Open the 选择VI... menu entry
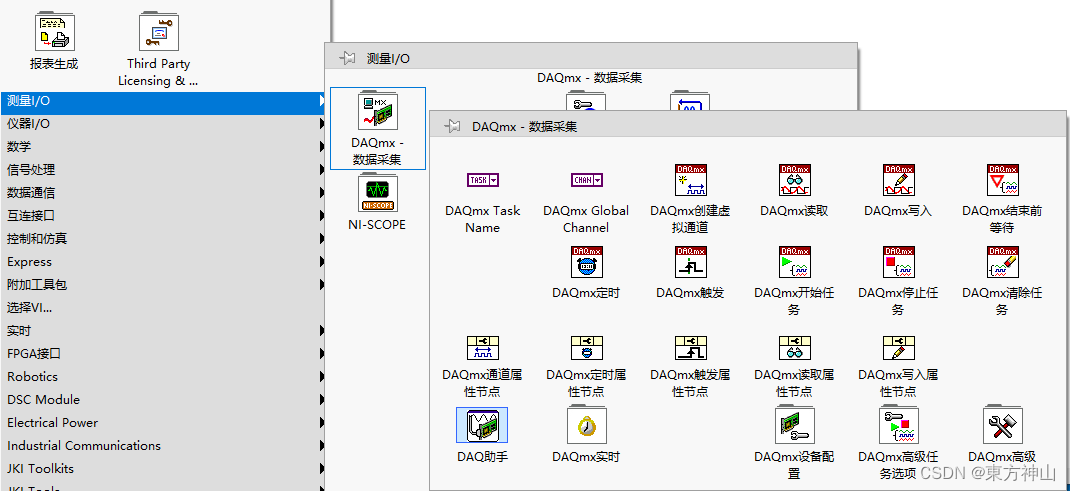 pos(164,308)
